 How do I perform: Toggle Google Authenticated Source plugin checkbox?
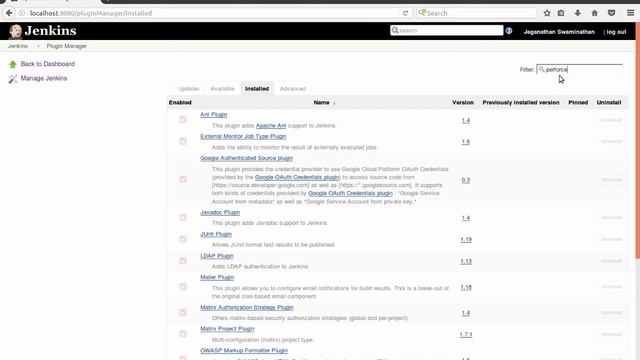(x=183, y=179)
